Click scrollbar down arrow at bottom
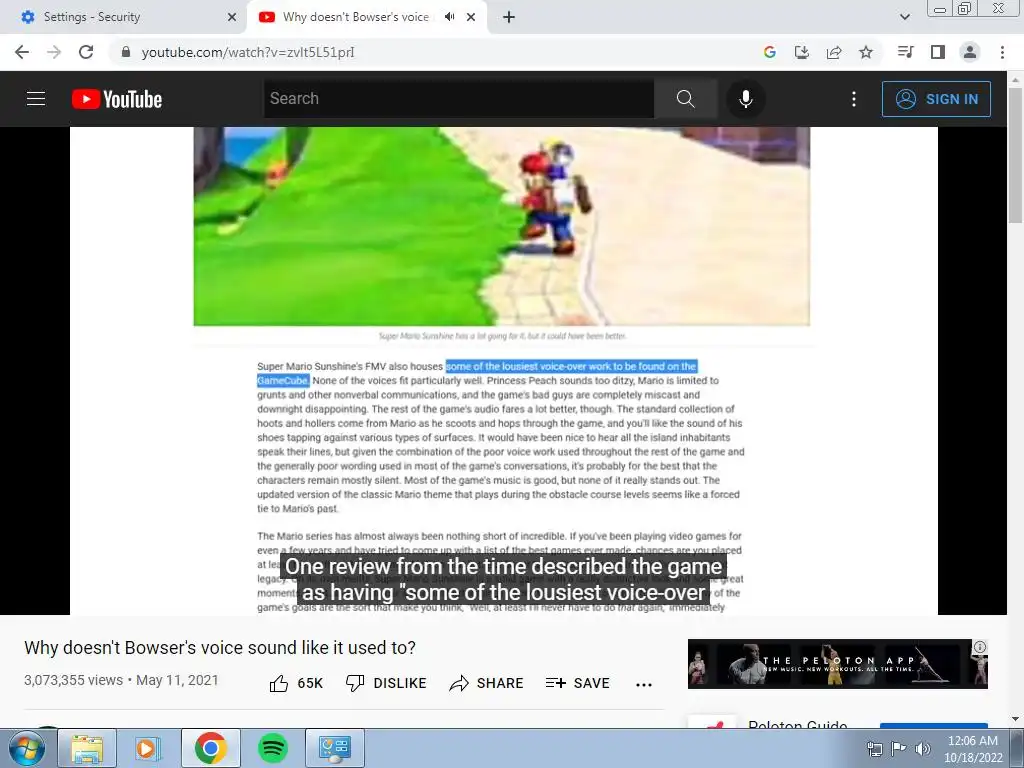Image resolution: width=1024 pixels, height=768 pixels. 1015,718
